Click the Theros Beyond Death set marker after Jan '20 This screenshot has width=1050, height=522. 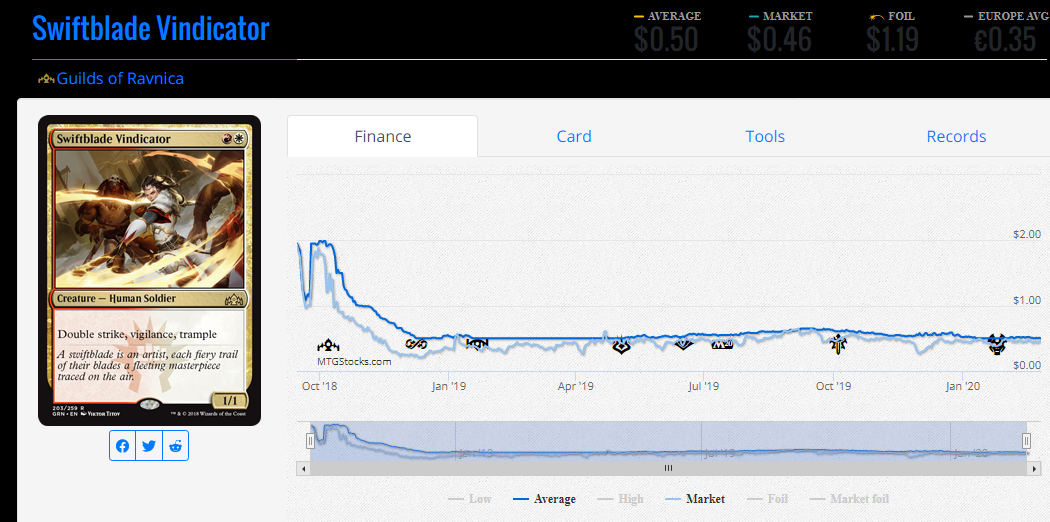(x=998, y=345)
